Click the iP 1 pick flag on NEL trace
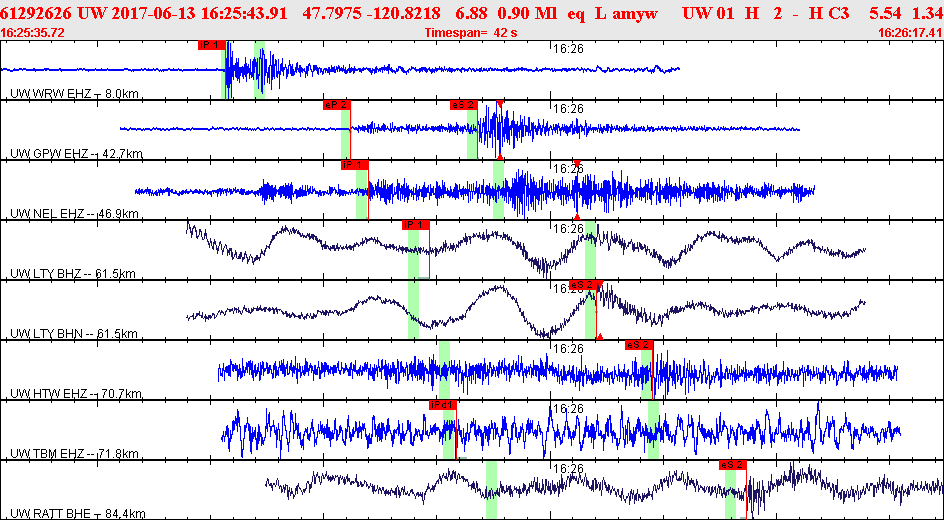944x520 pixels. pos(355,165)
